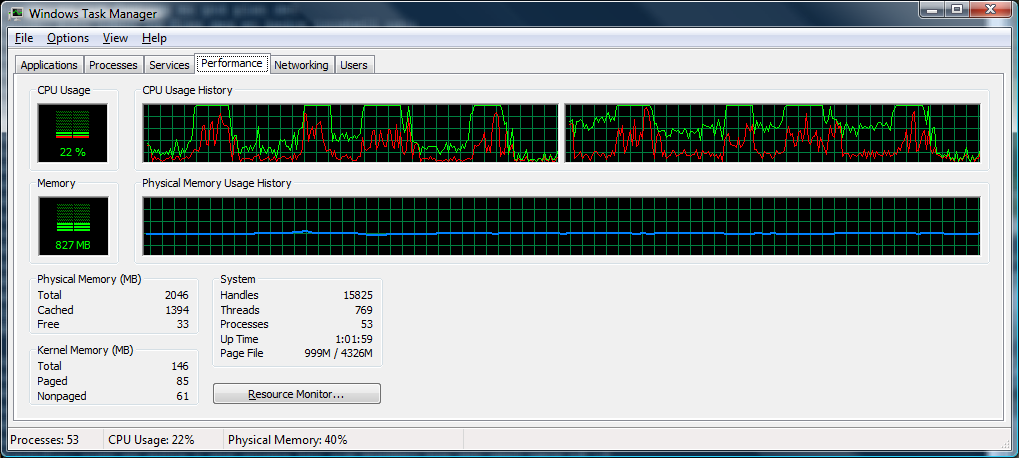Click the Page File value 999M / 4326M
Image resolution: width=1020 pixels, height=460 pixels.
tap(339, 354)
